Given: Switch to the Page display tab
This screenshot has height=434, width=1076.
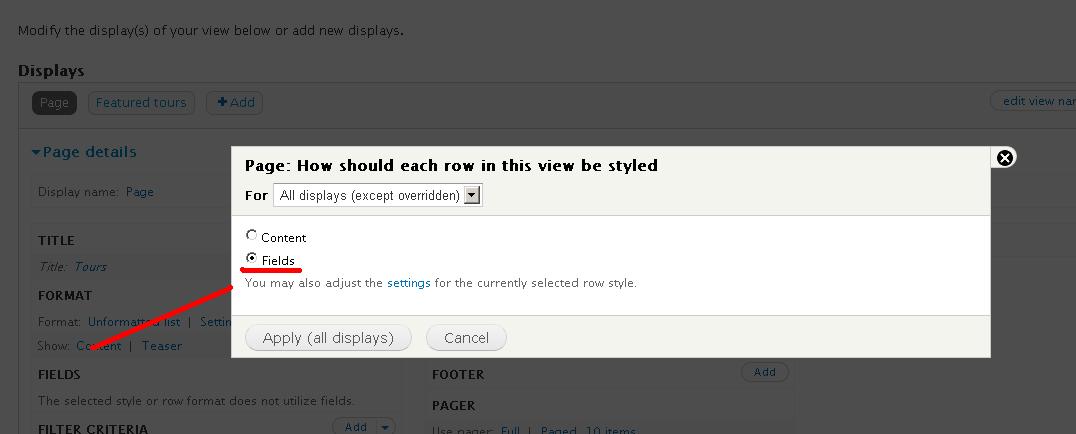Looking at the screenshot, I should 54,103.
